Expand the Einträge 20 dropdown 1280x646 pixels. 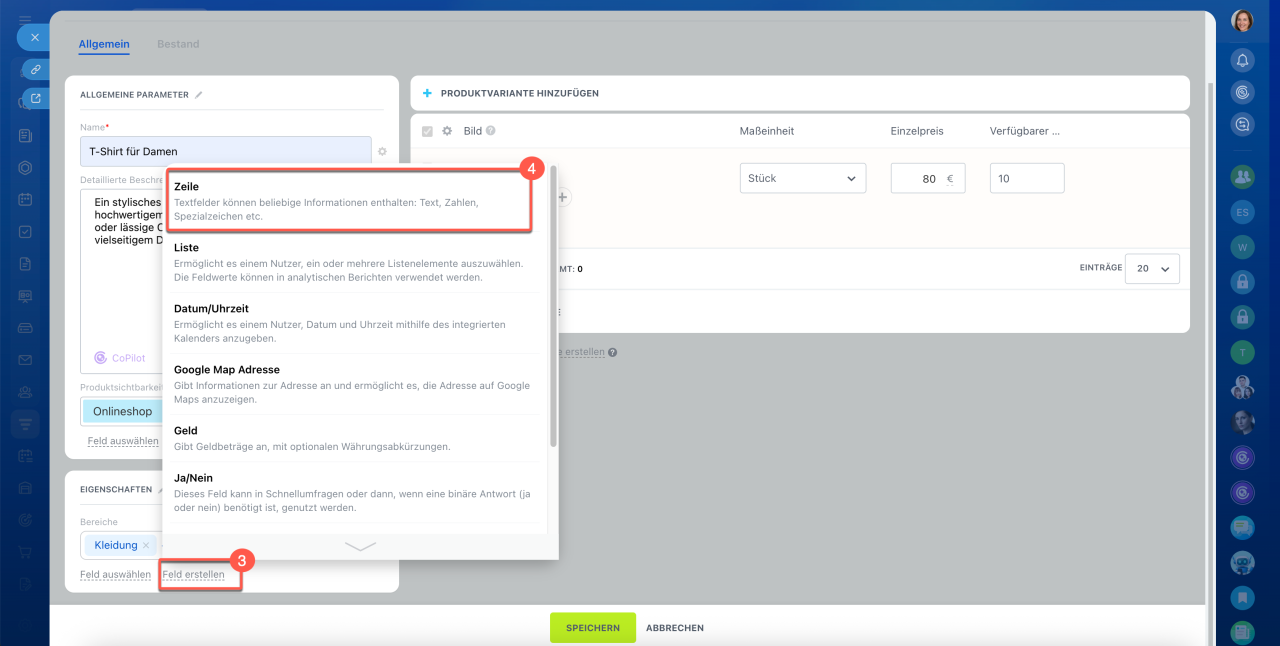pos(1152,268)
